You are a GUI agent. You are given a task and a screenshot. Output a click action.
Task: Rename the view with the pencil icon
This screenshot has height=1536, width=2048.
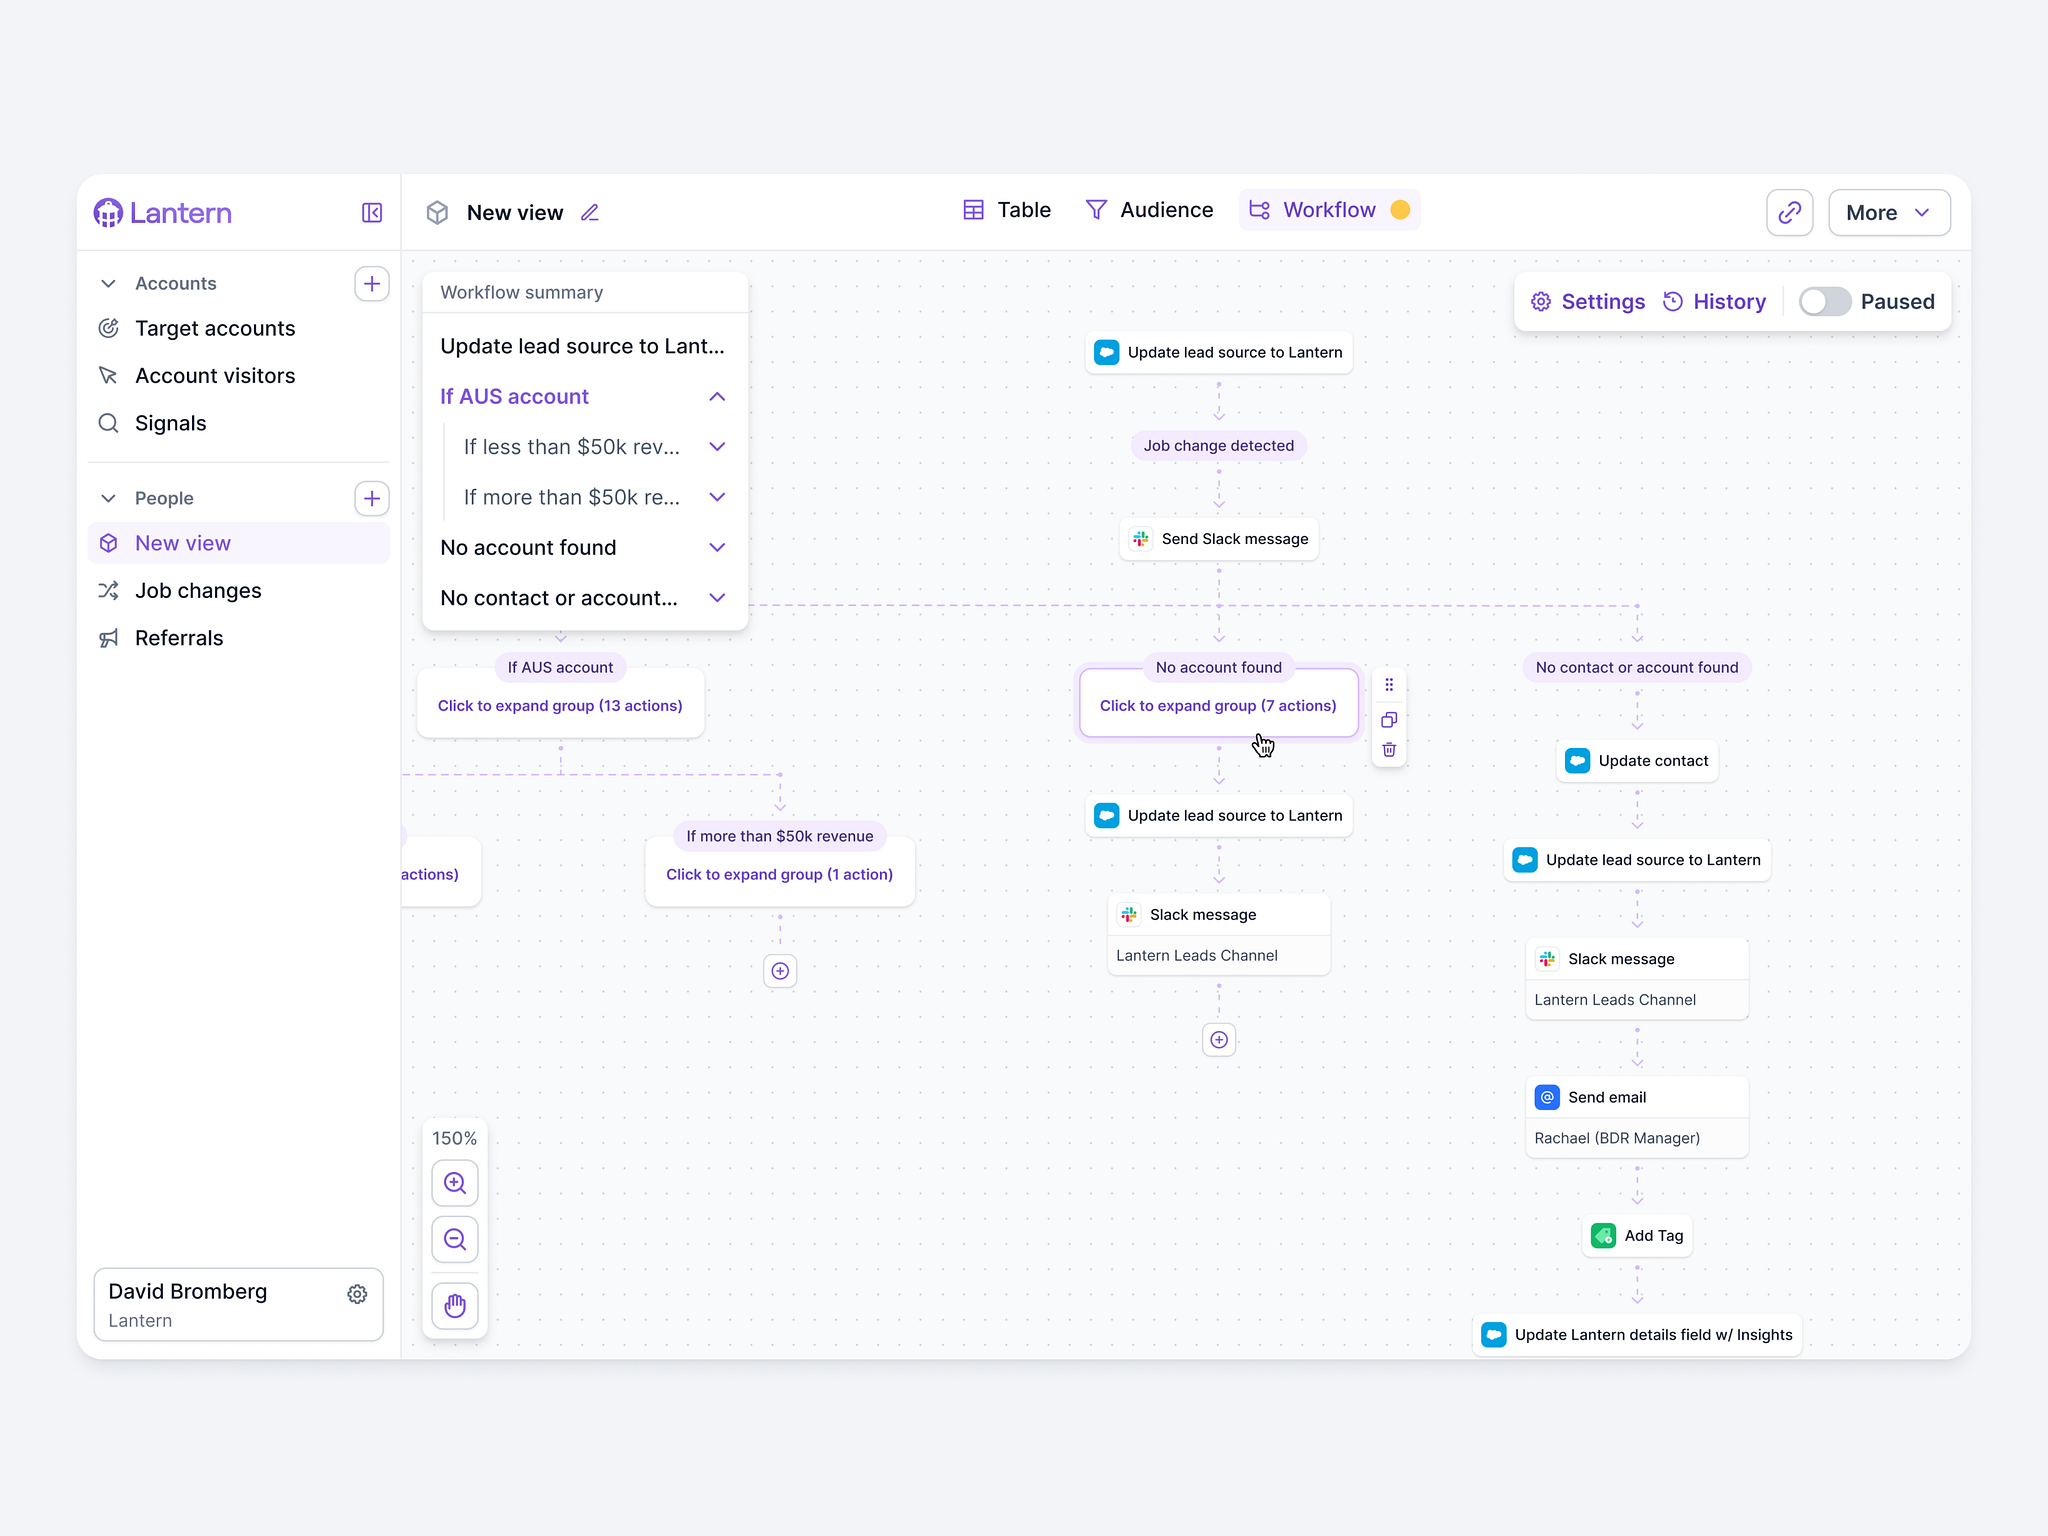pyautogui.click(x=590, y=212)
